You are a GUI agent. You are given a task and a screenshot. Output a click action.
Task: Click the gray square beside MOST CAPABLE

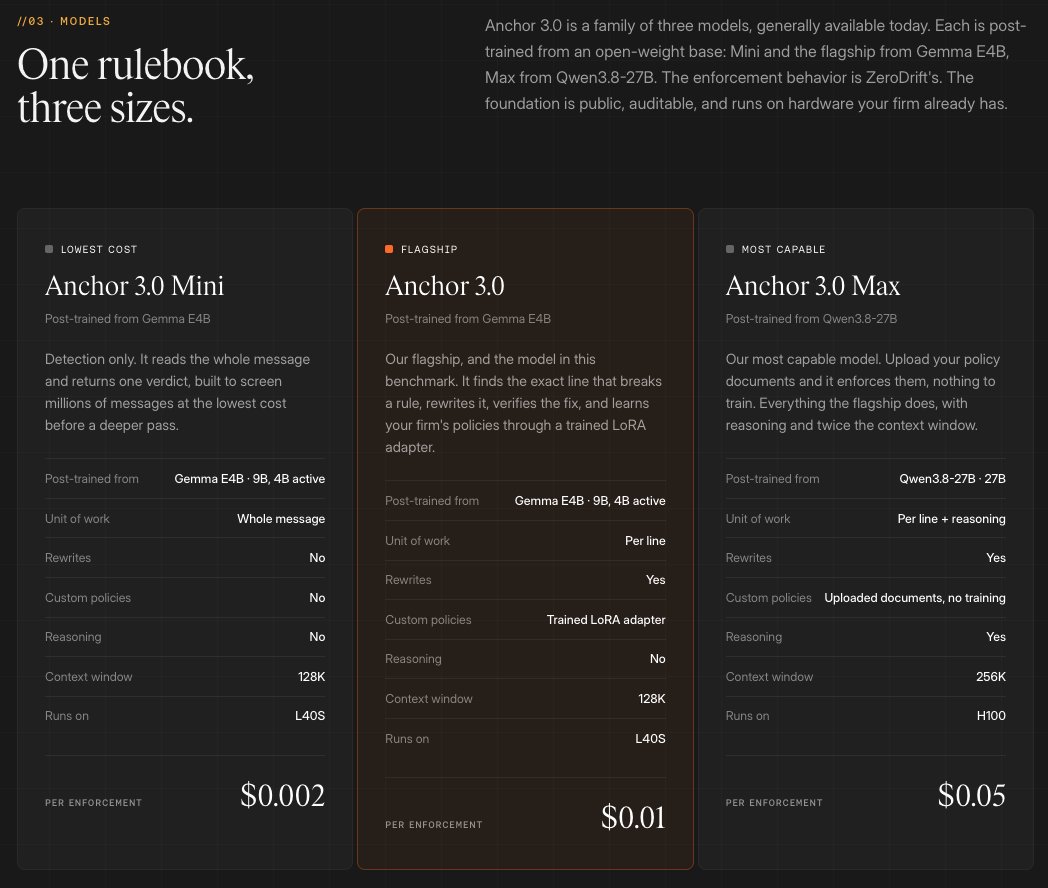[x=730, y=249]
